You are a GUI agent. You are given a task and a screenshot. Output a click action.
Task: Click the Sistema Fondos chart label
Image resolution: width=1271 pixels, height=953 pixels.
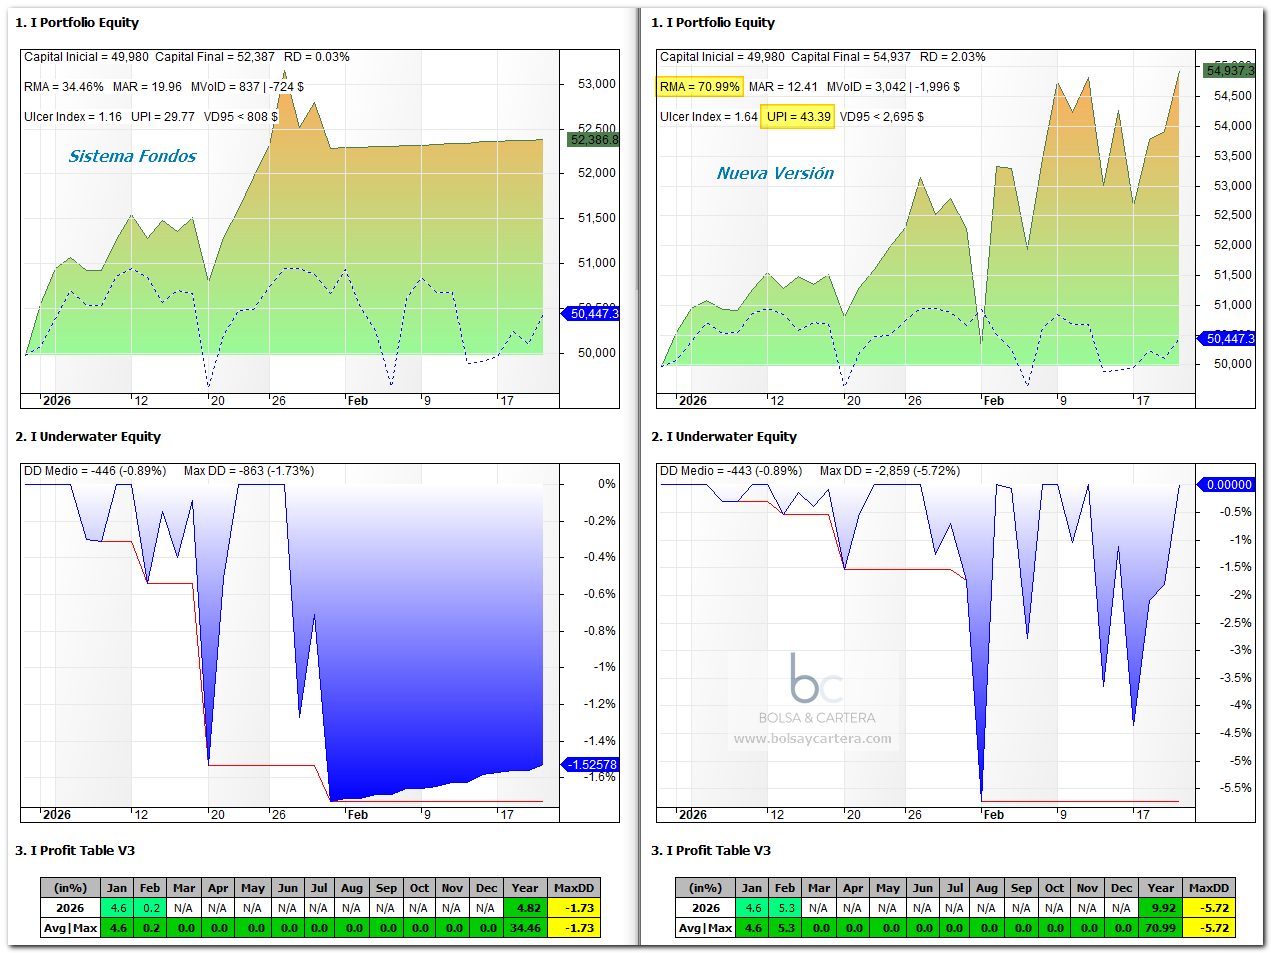[132, 156]
